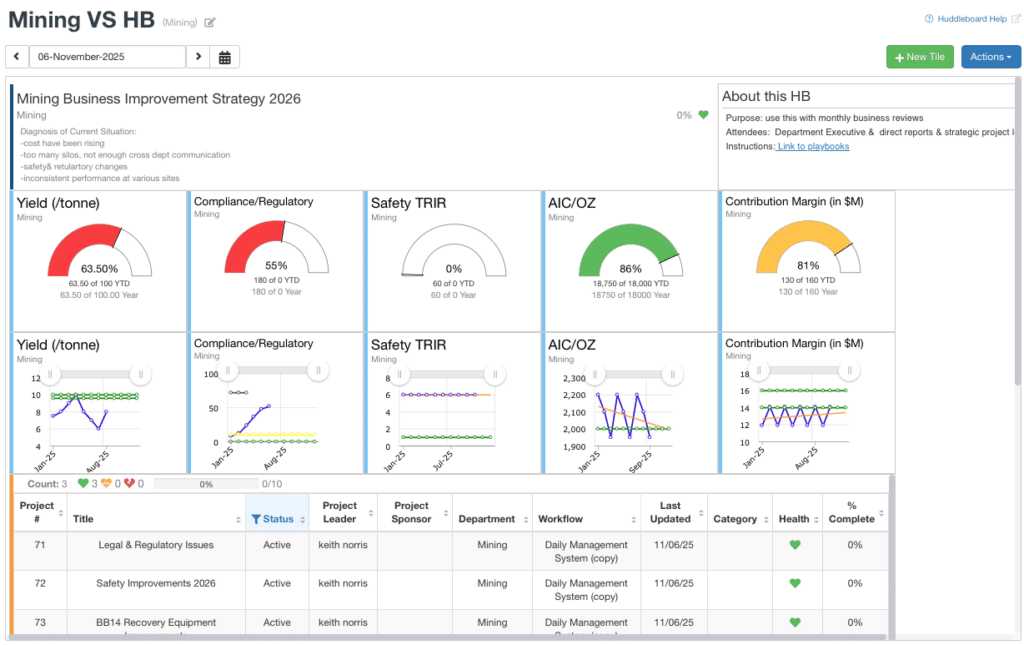
Task: Toggle the red broken heart count filter
Action: coord(129,484)
